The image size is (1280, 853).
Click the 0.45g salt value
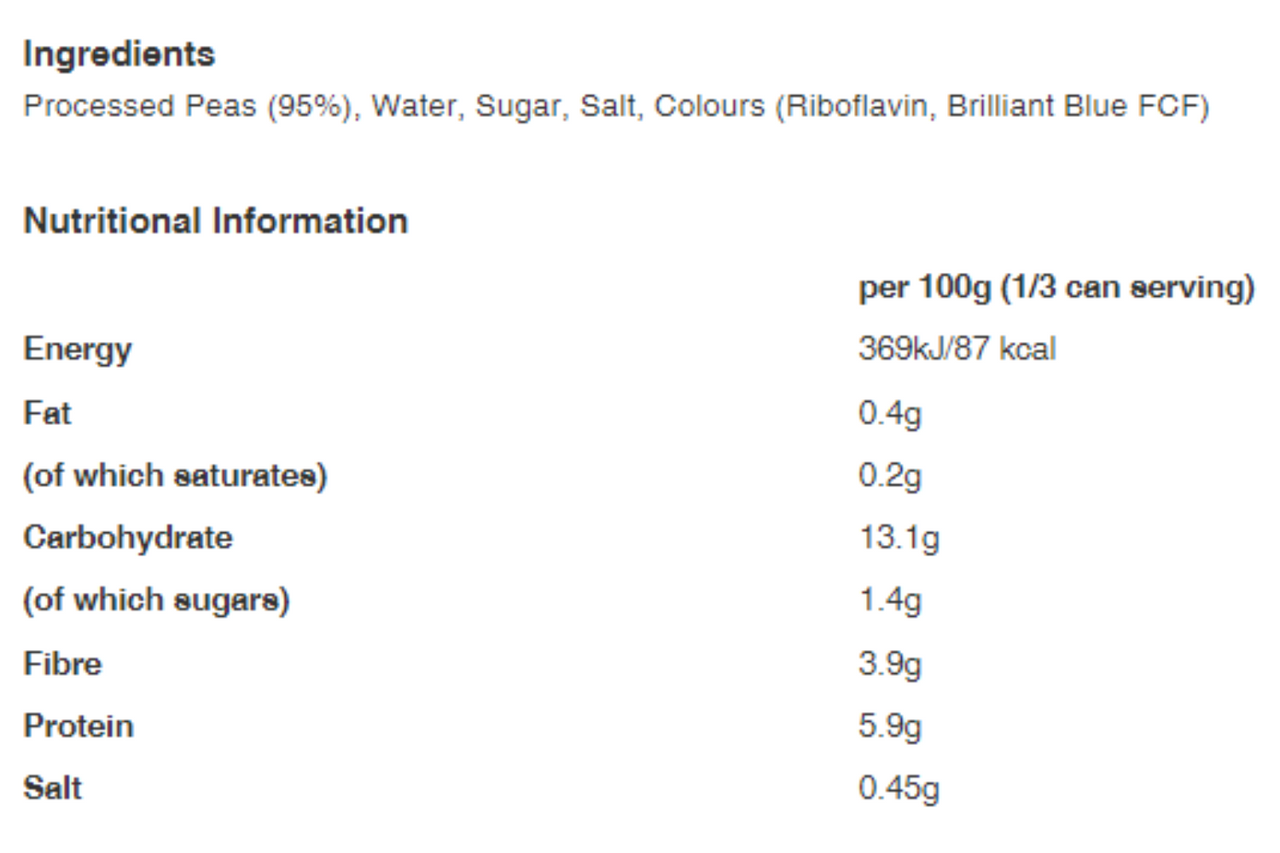coord(899,789)
